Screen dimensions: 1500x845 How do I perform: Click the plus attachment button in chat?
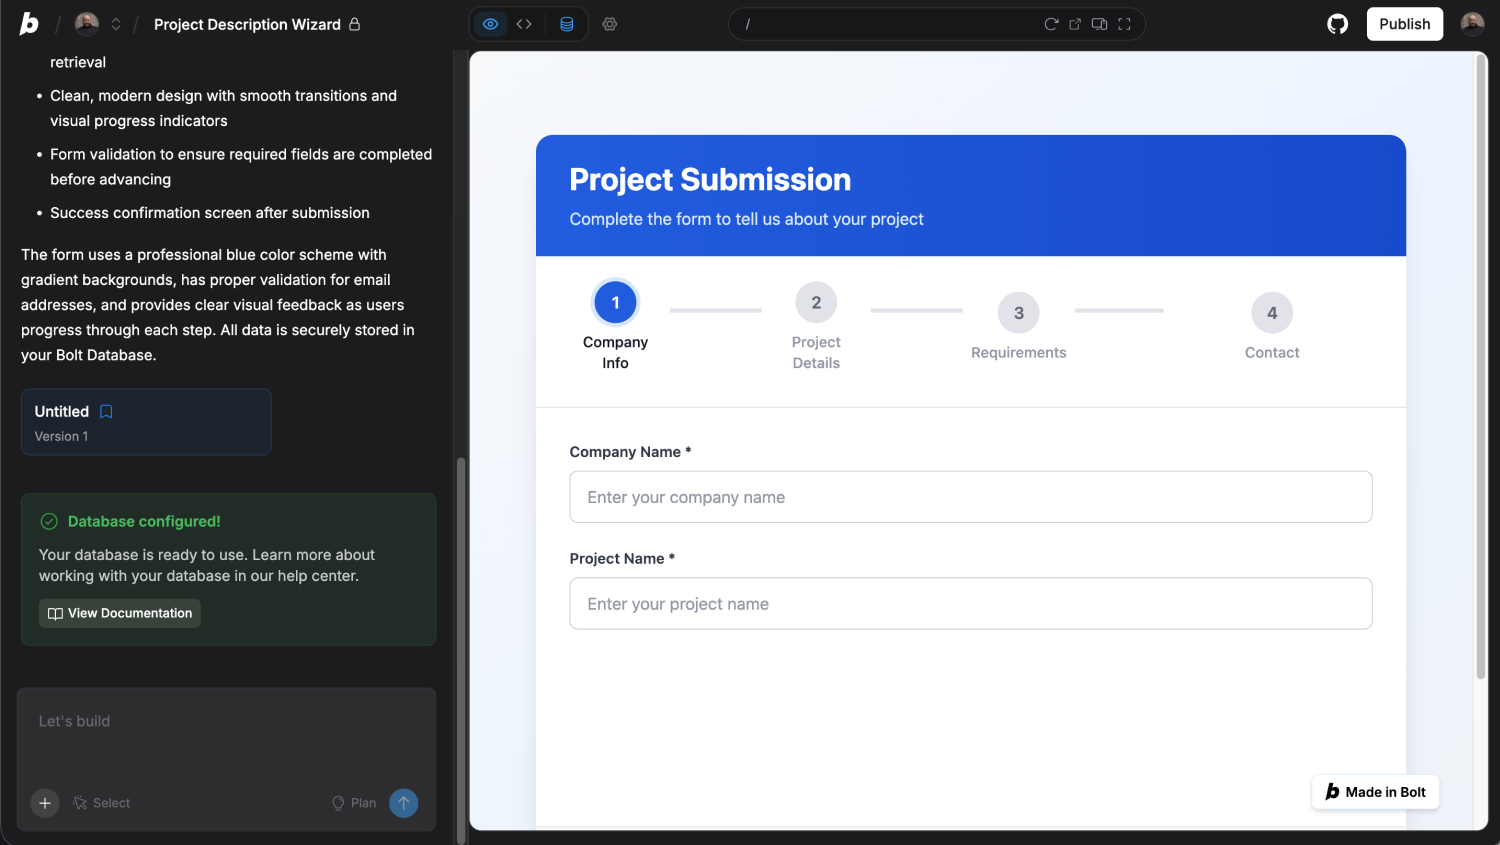pyautogui.click(x=44, y=803)
